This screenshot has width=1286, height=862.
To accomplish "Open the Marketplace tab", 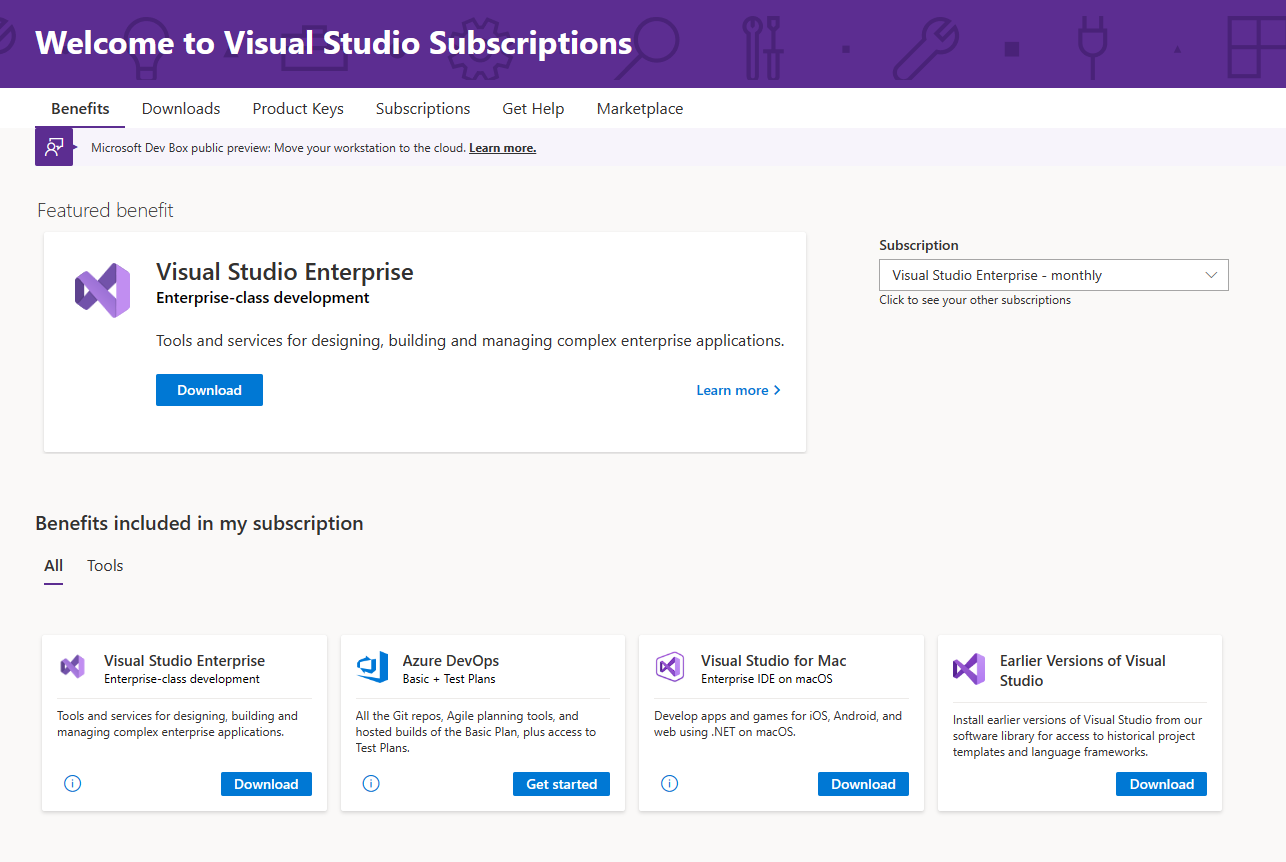I will click(640, 109).
